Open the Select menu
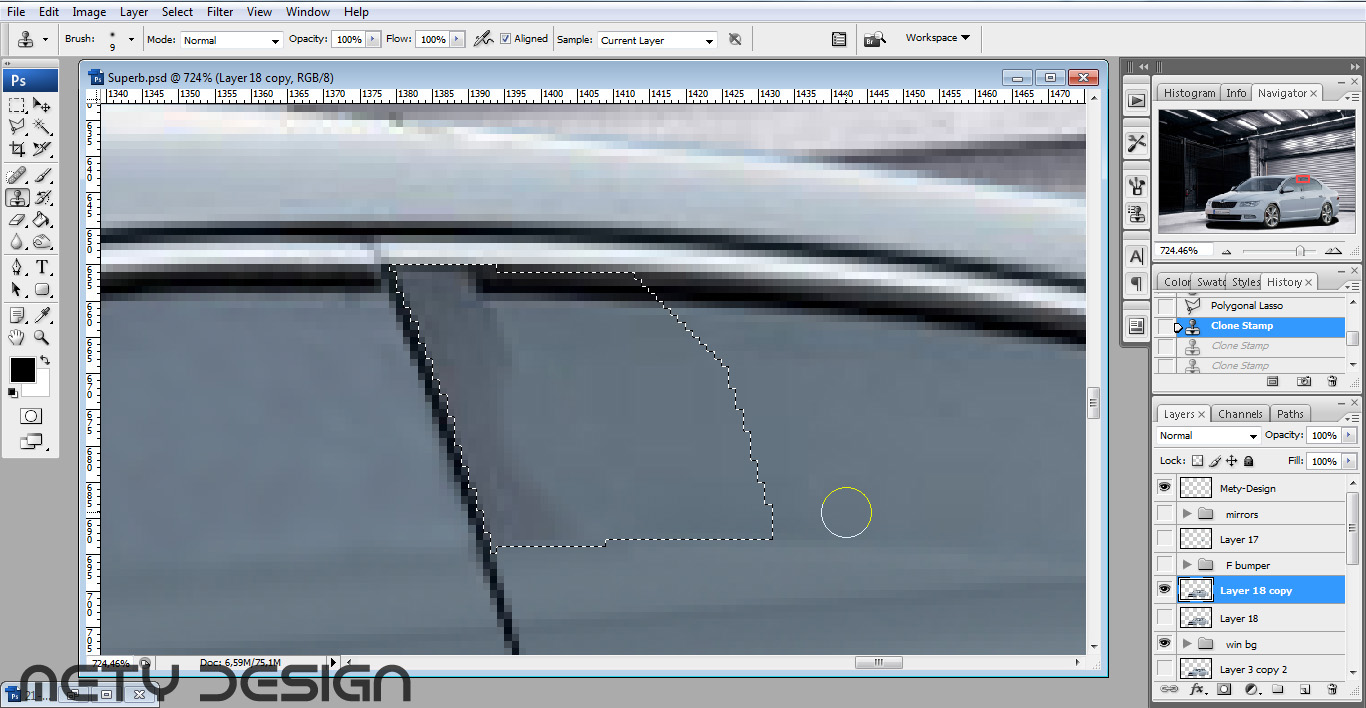The width and height of the screenshot is (1366, 708). pyautogui.click(x=177, y=12)
